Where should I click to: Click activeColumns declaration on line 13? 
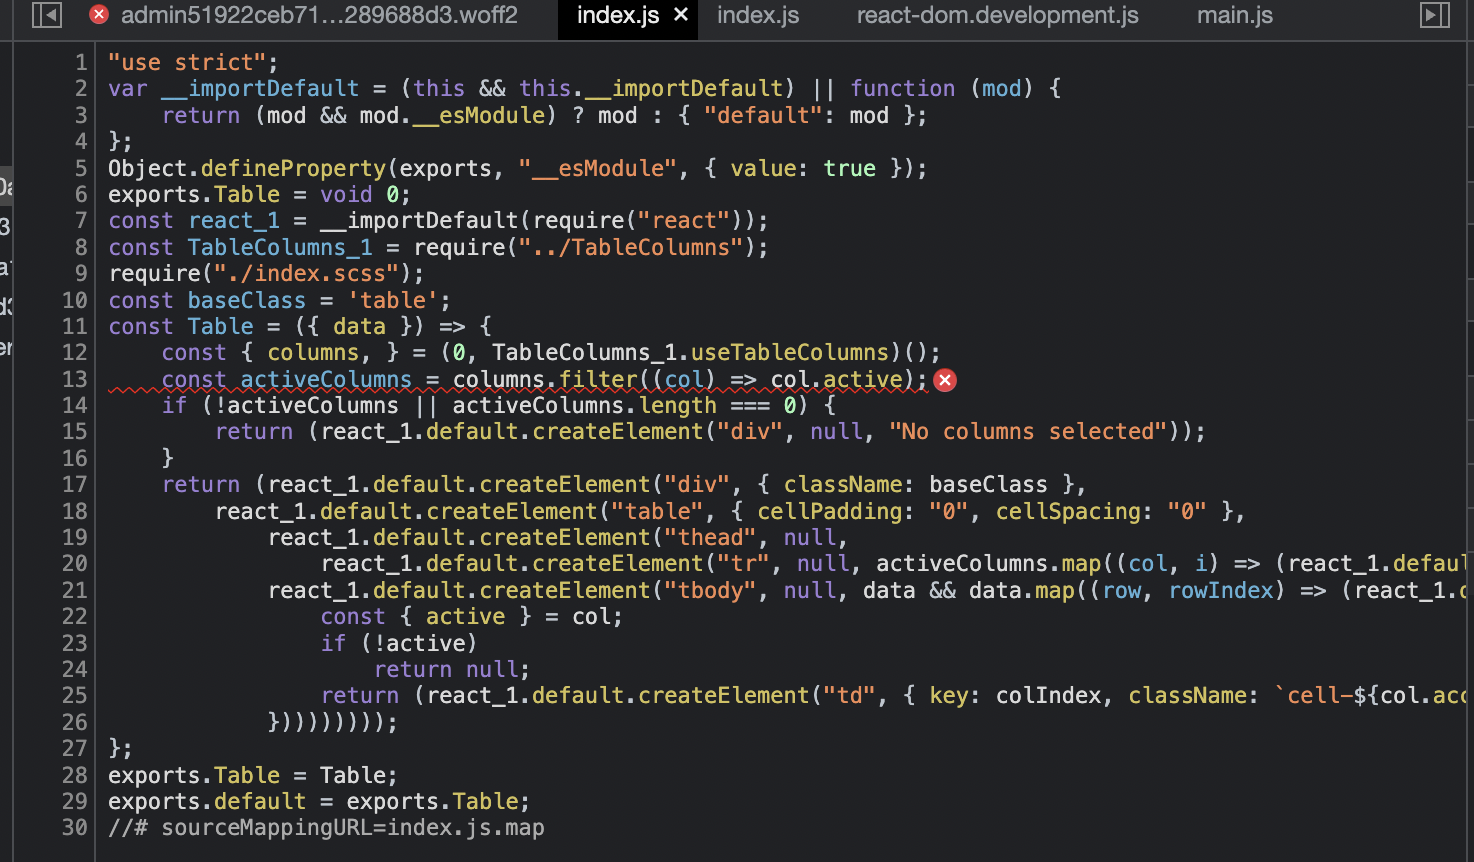(x=326, y=379)
